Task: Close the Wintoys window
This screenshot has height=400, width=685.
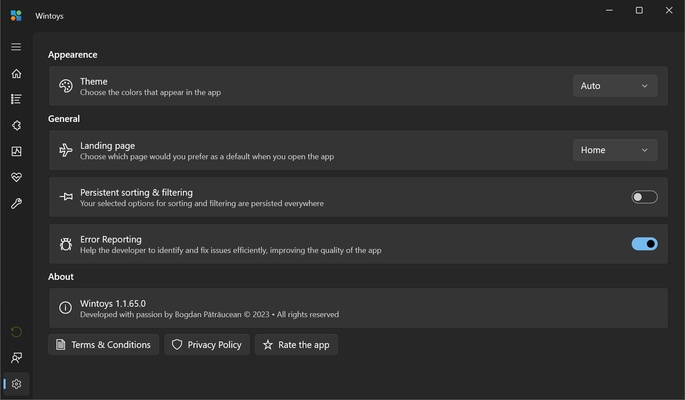Action: (669, 10)
